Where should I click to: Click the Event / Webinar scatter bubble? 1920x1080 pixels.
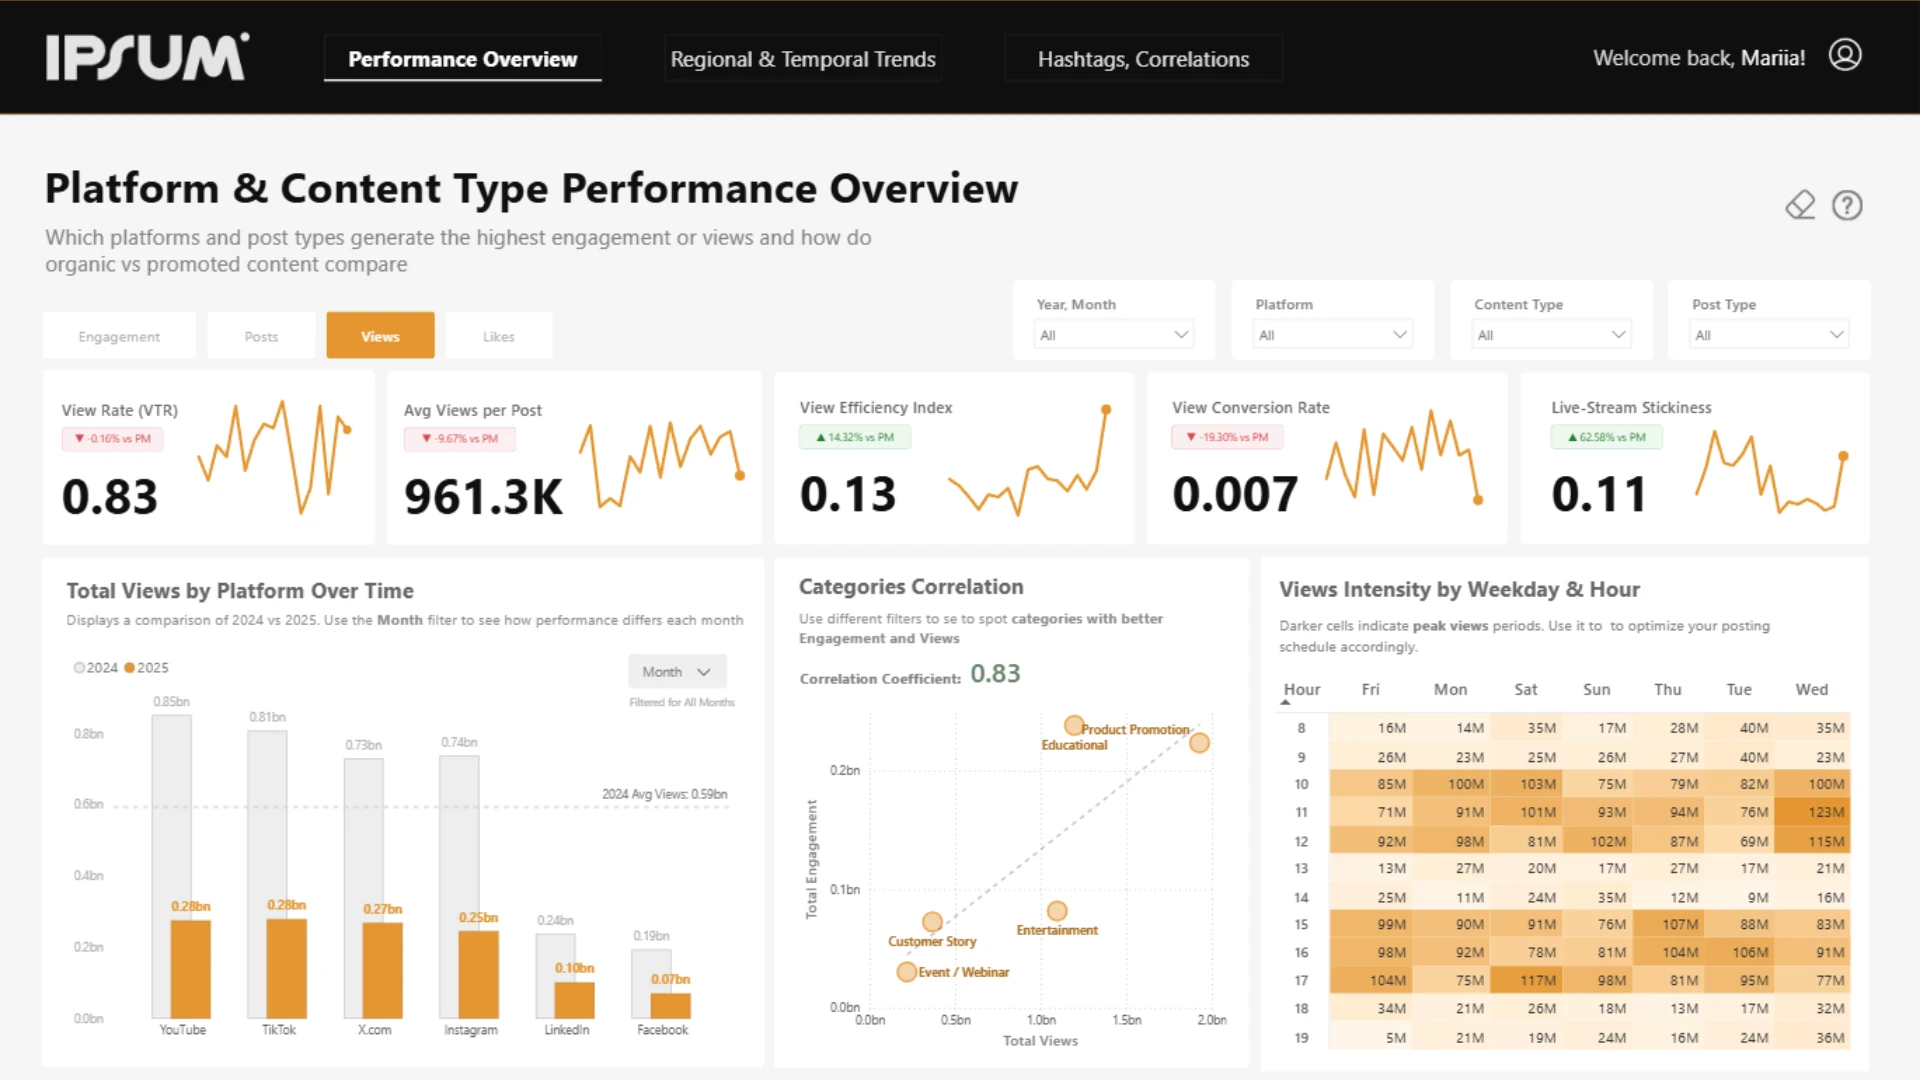pyautogui.click(x=906, y=971)
